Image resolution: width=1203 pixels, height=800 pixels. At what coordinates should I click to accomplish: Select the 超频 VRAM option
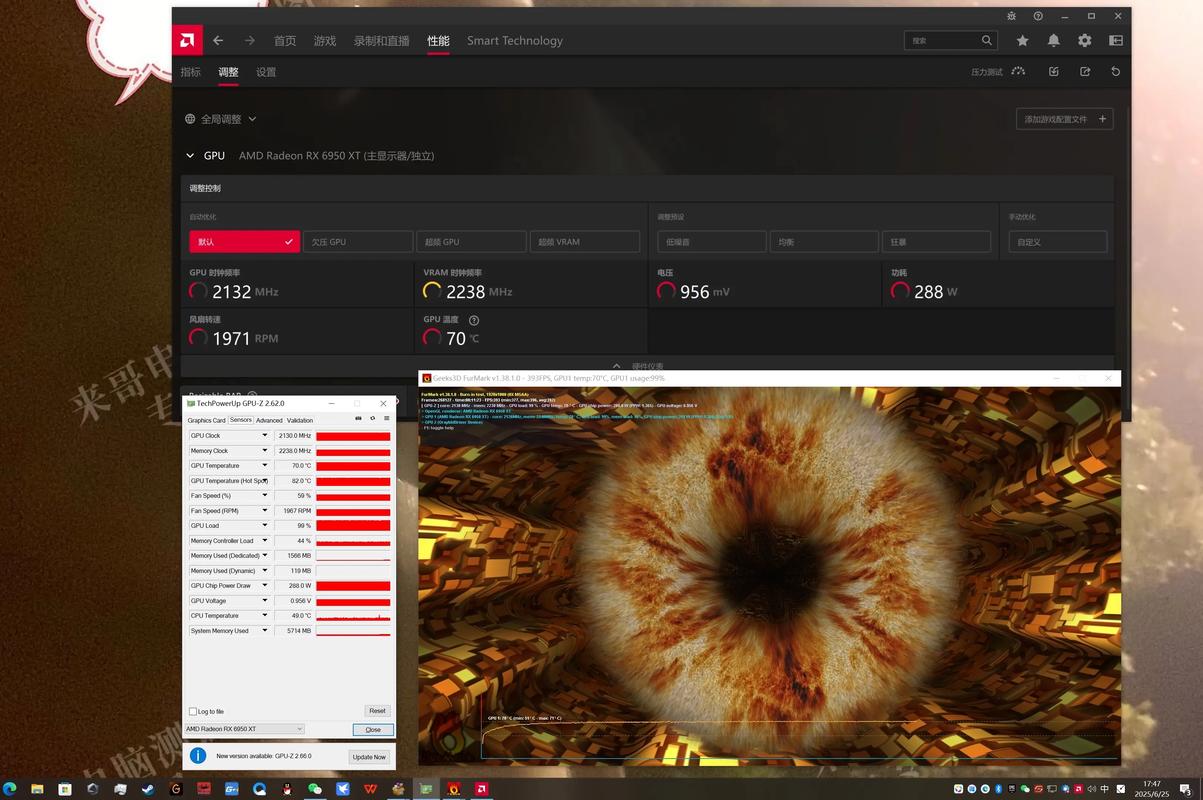[x=585, y=242]
